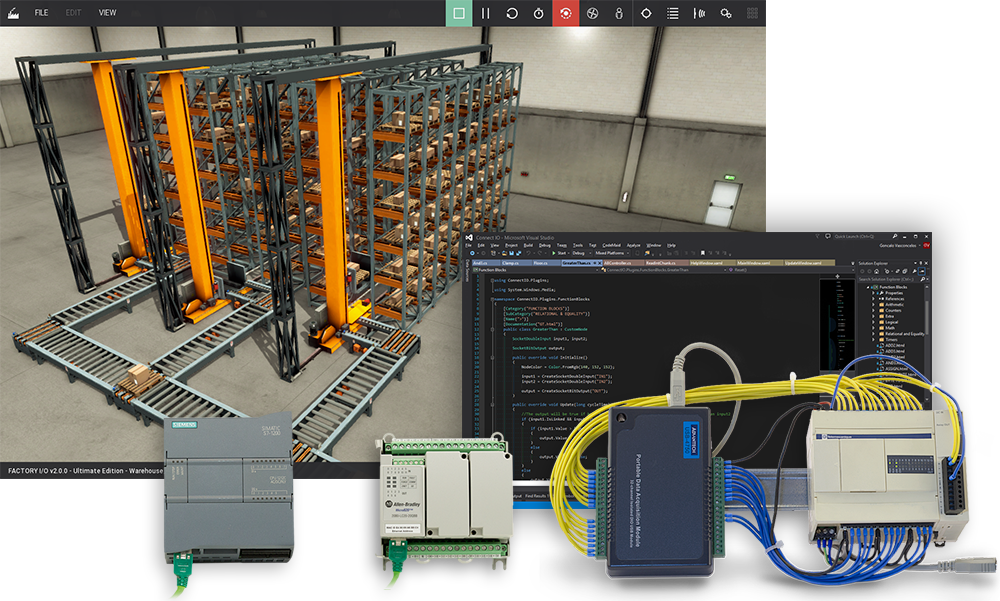
Task: Click the sensor signal waves icon
Action: [700, 13]
